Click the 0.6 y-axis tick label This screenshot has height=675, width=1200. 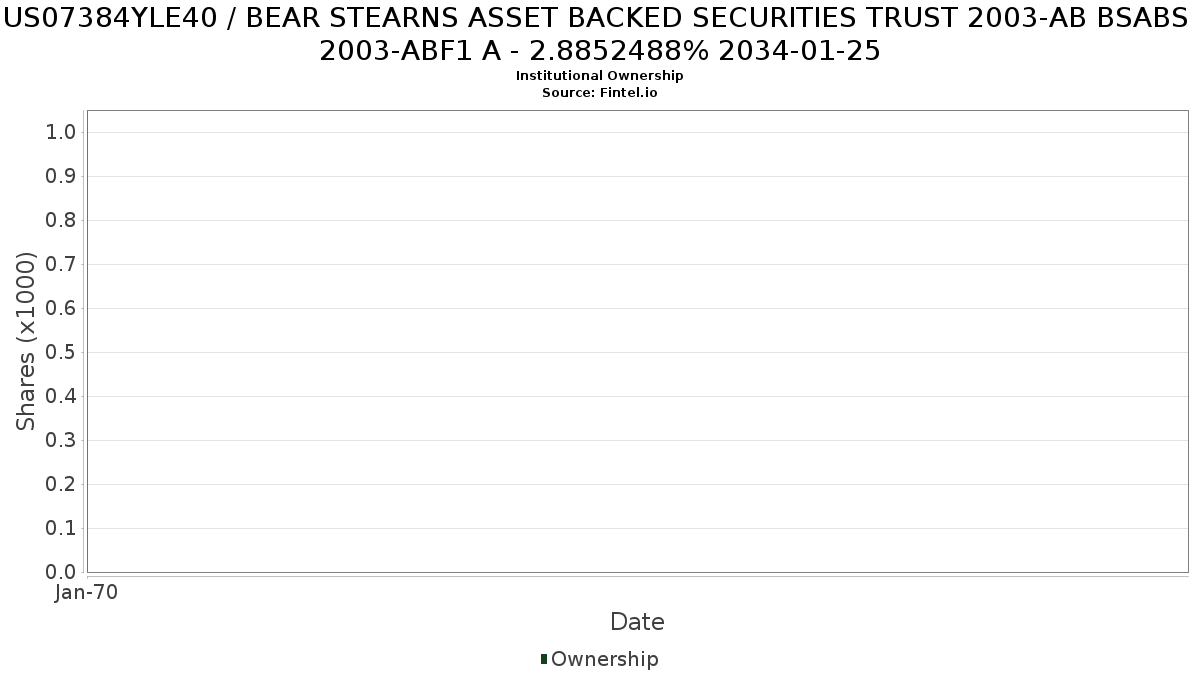tap(61, 308)
